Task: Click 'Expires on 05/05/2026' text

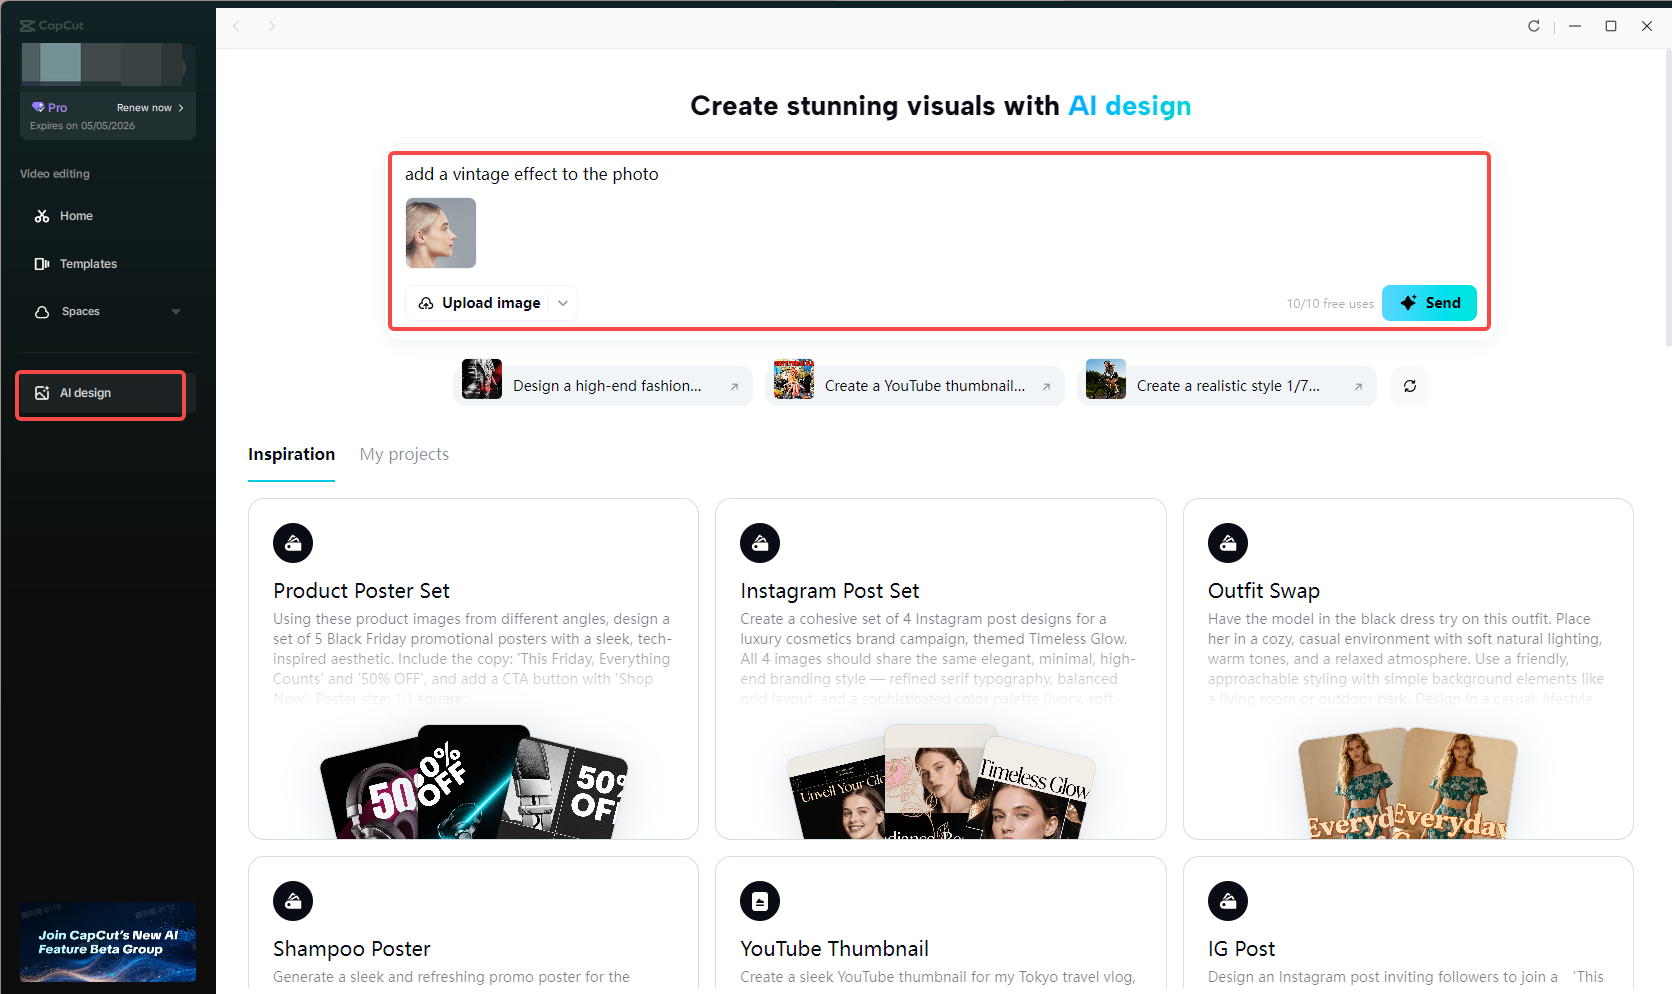Action: pyautogui.click(x=82, y=126)
